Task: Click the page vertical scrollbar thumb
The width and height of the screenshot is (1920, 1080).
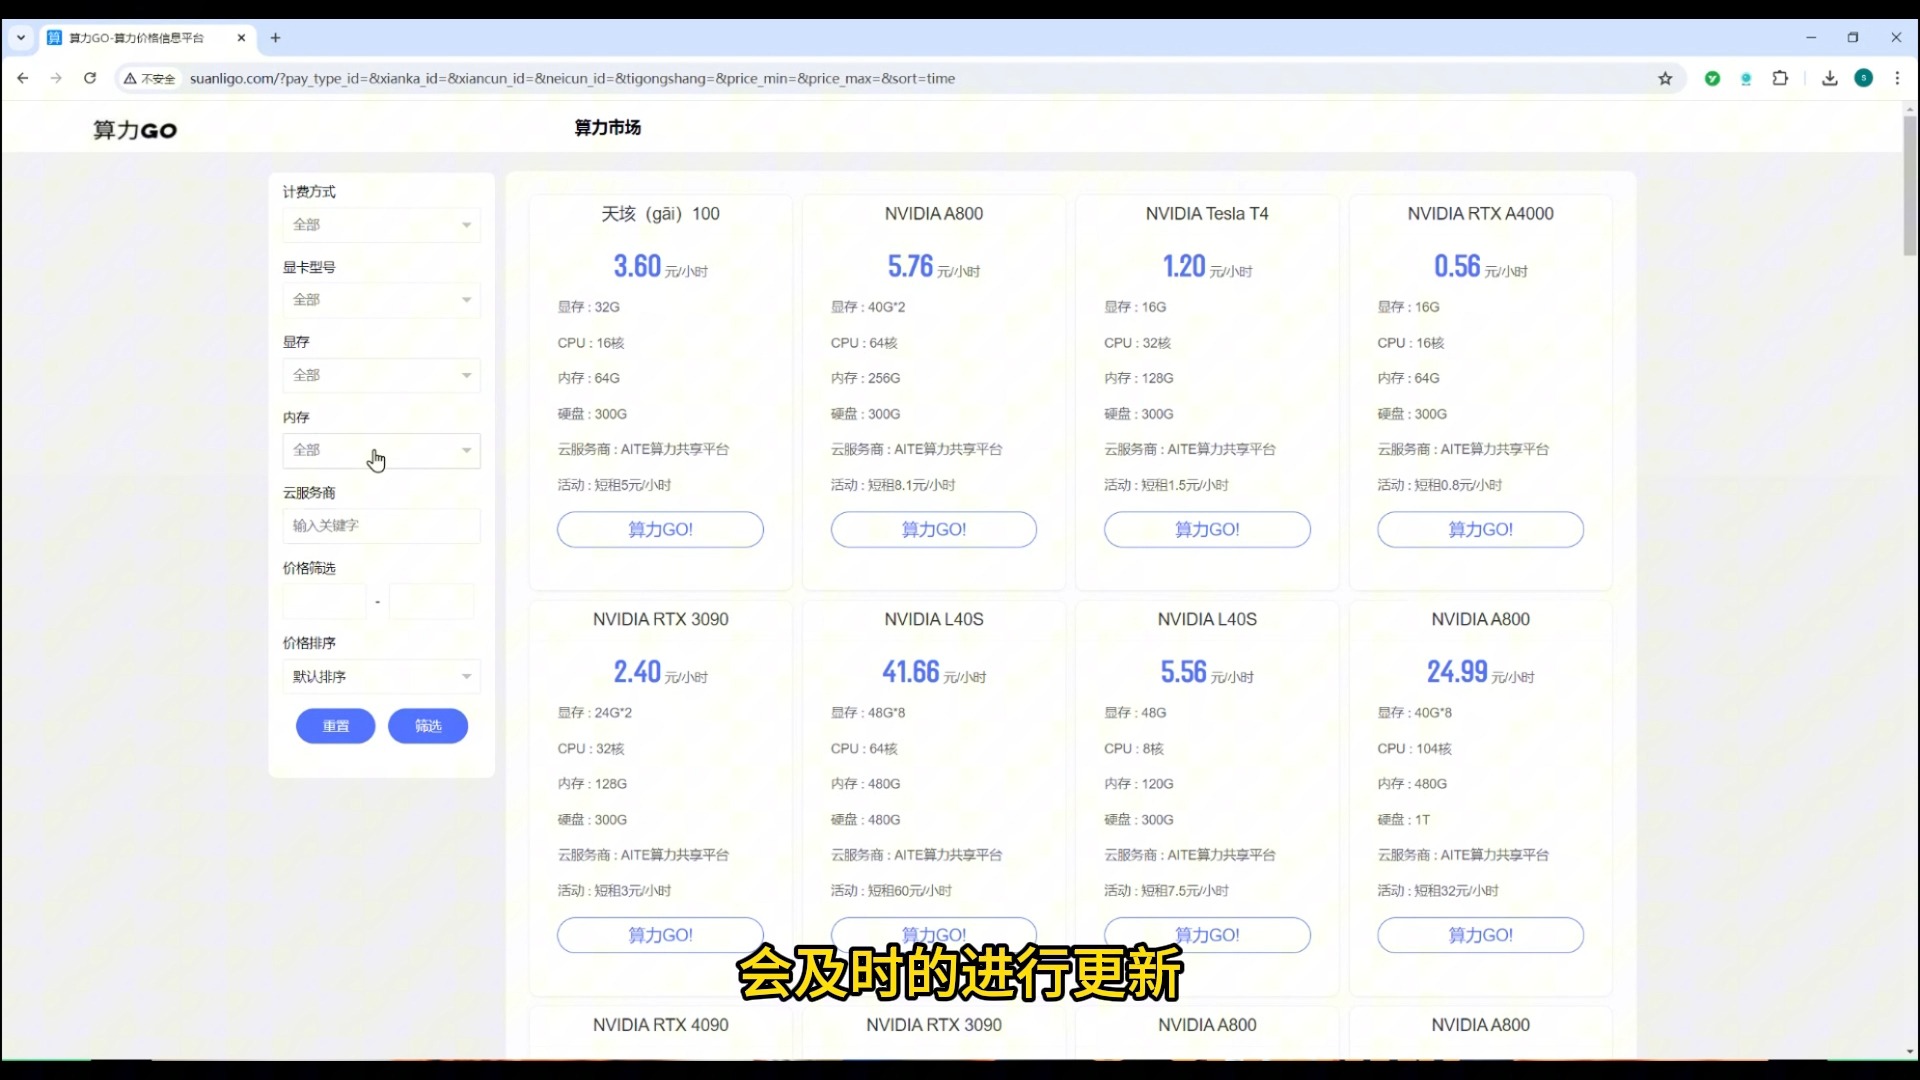Action: pos(1910,185)
